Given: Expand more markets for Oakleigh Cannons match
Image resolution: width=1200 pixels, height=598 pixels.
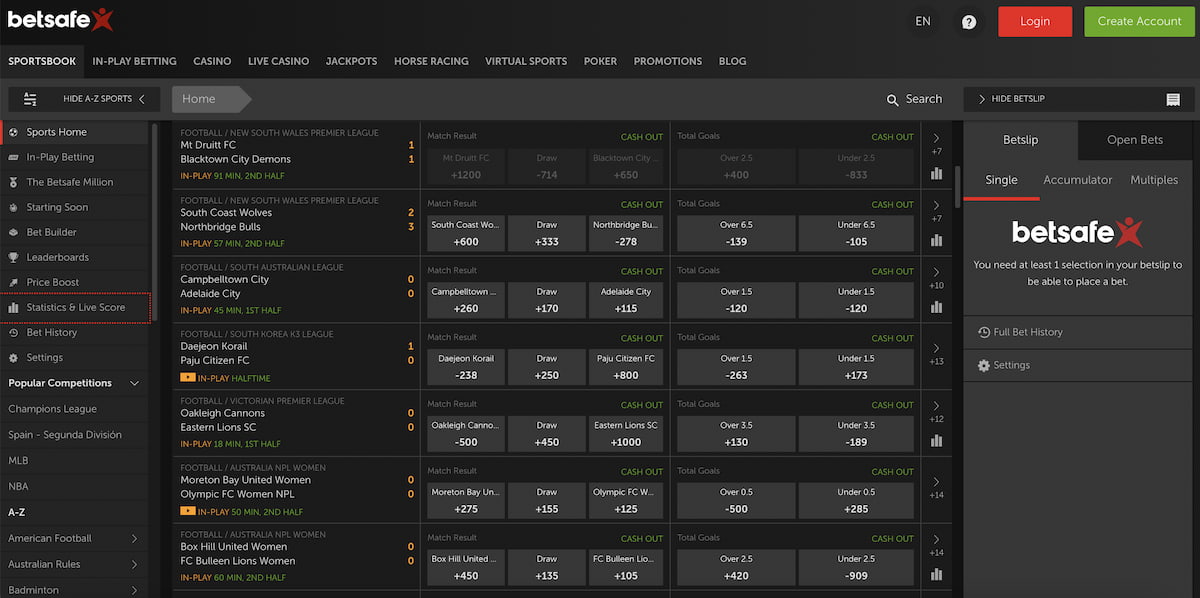Looking at the screenshot, I should [x=936, y=406].
